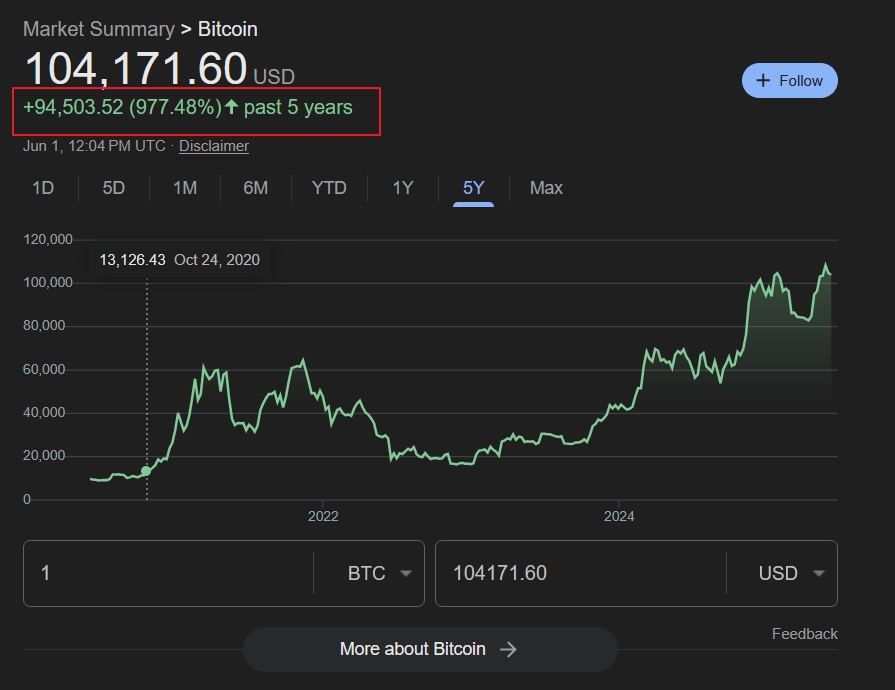Click the +94,503.52 (977.48%) change text

click(x=122, y=107)
